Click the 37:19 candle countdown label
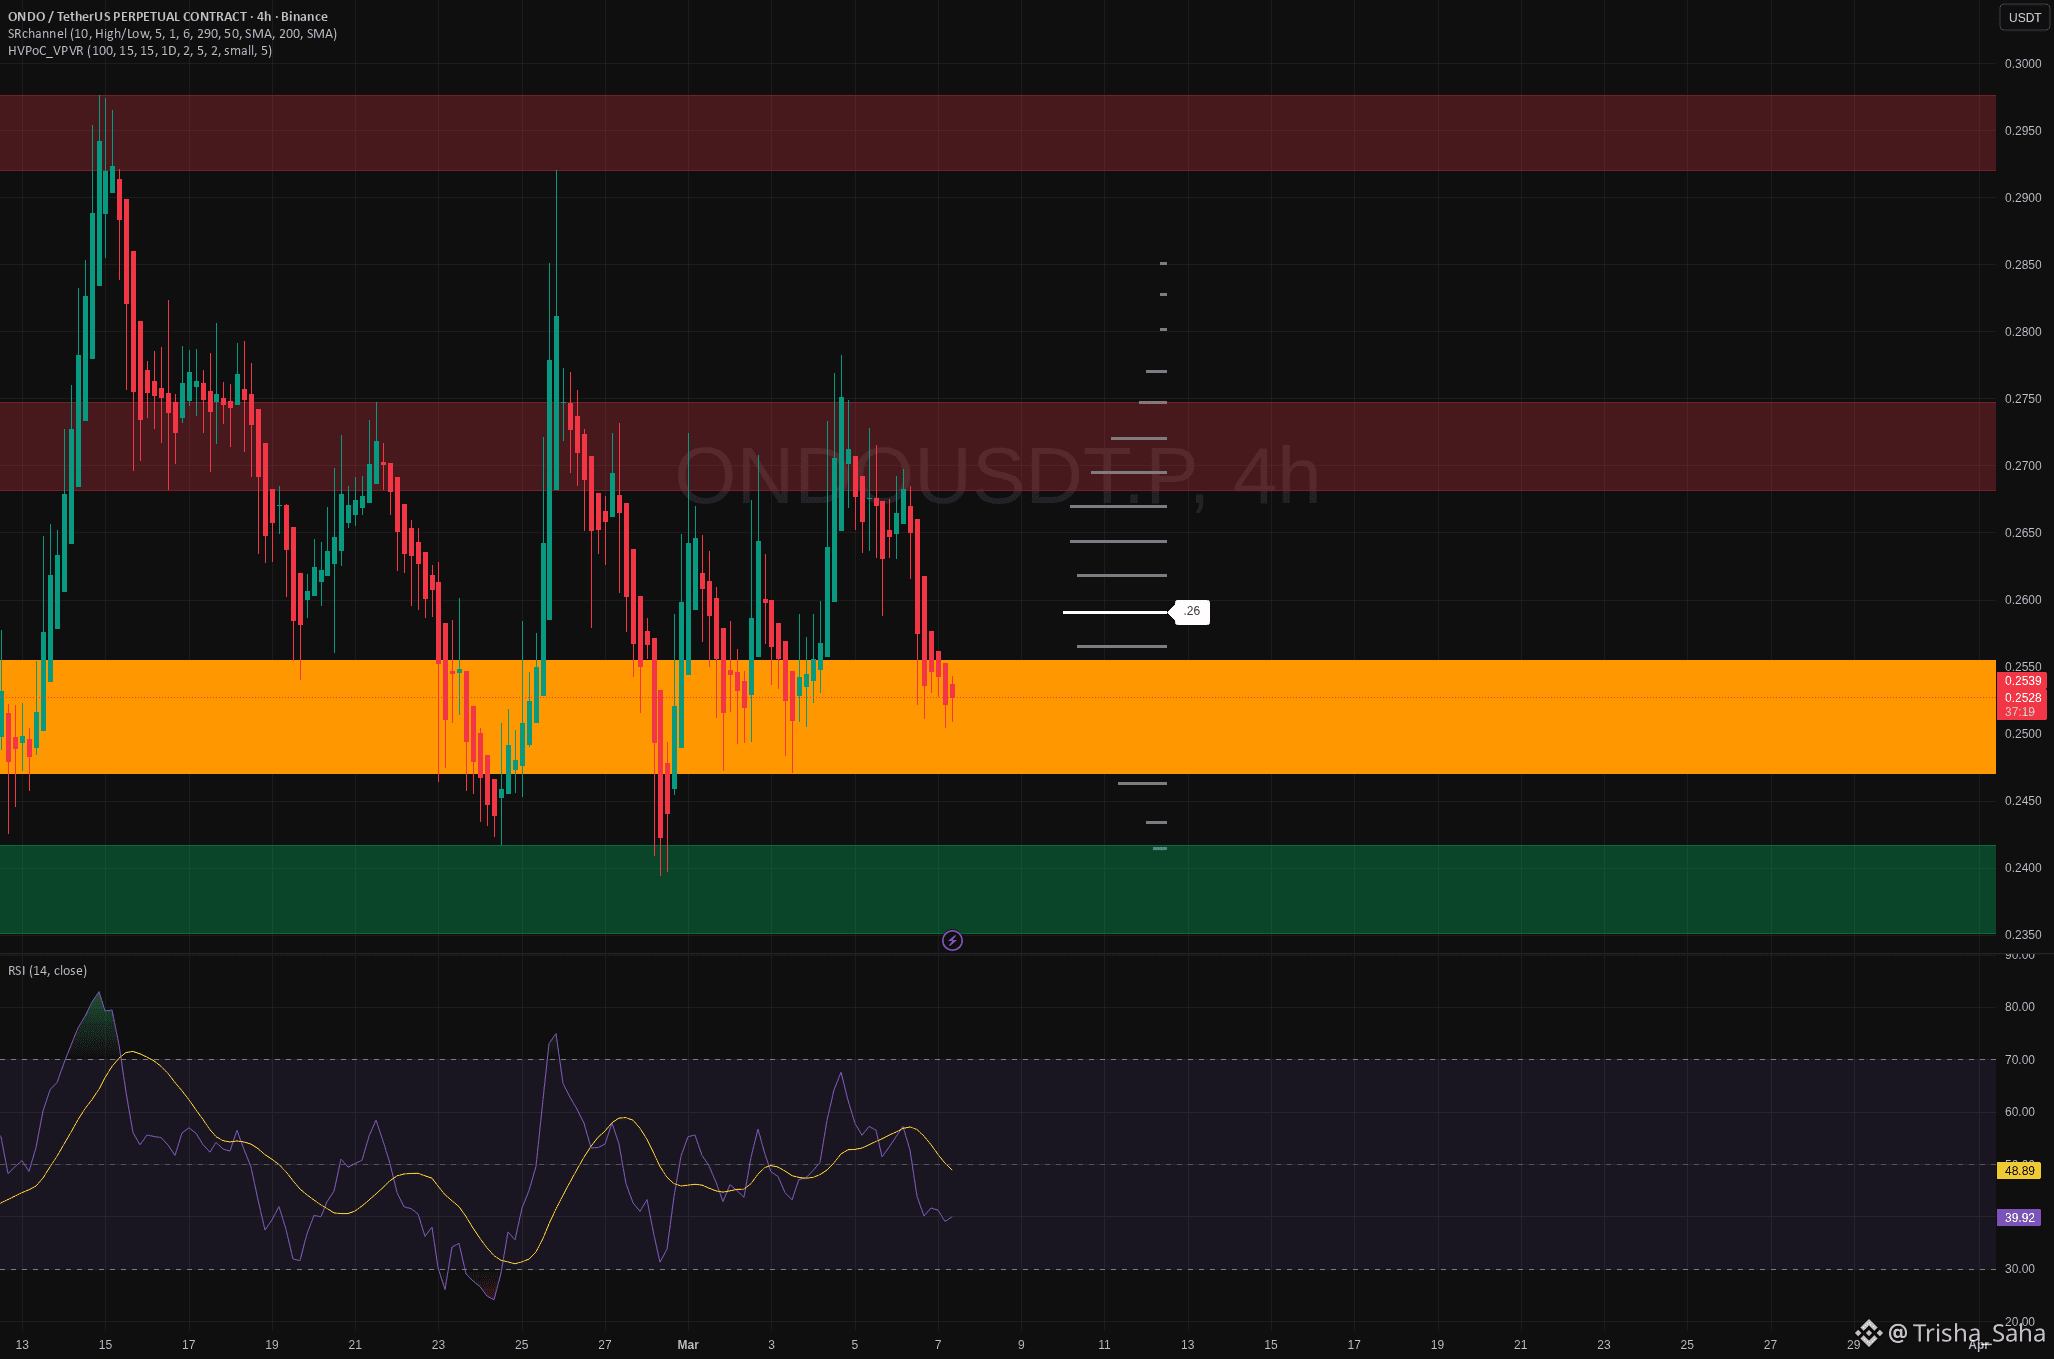Image resolution: width=2054 pixels, height=1359 pixels. [2019, 712]
